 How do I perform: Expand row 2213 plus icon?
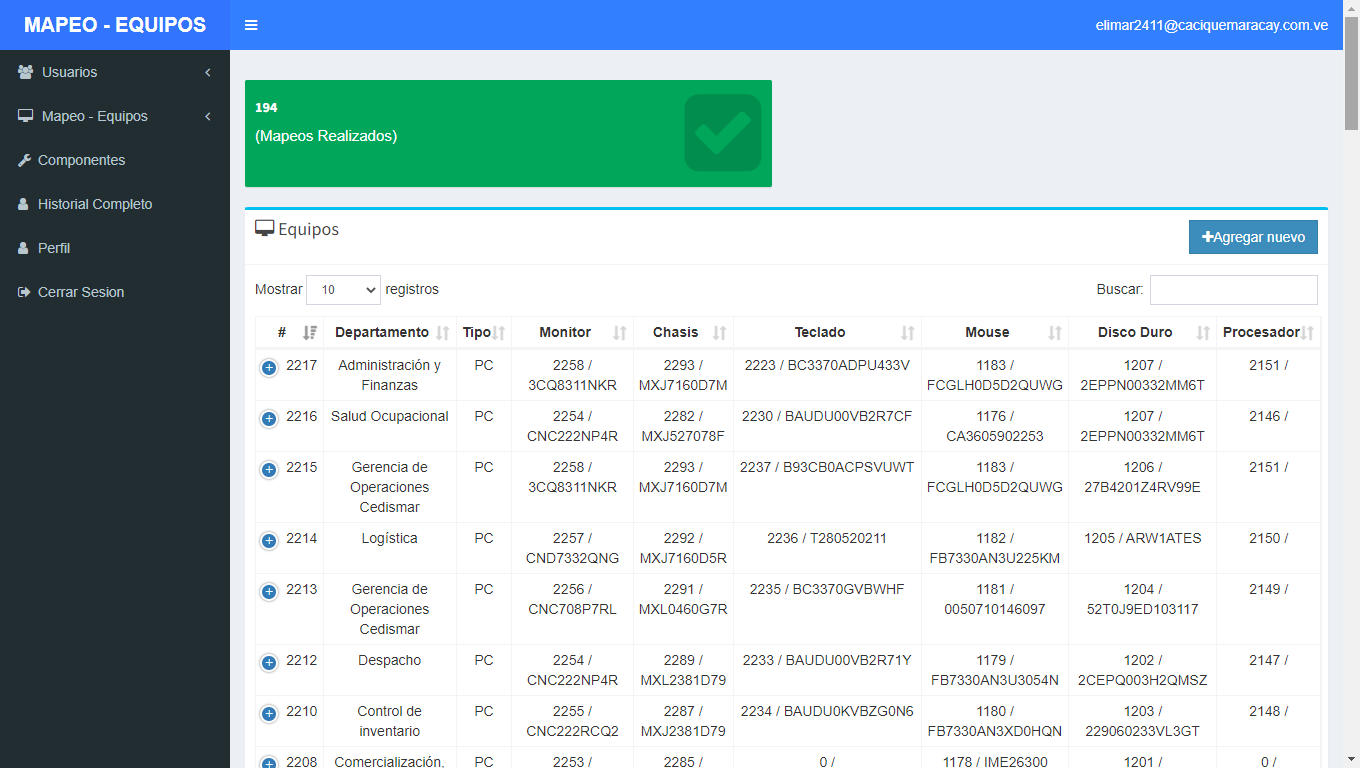[269, 592]
